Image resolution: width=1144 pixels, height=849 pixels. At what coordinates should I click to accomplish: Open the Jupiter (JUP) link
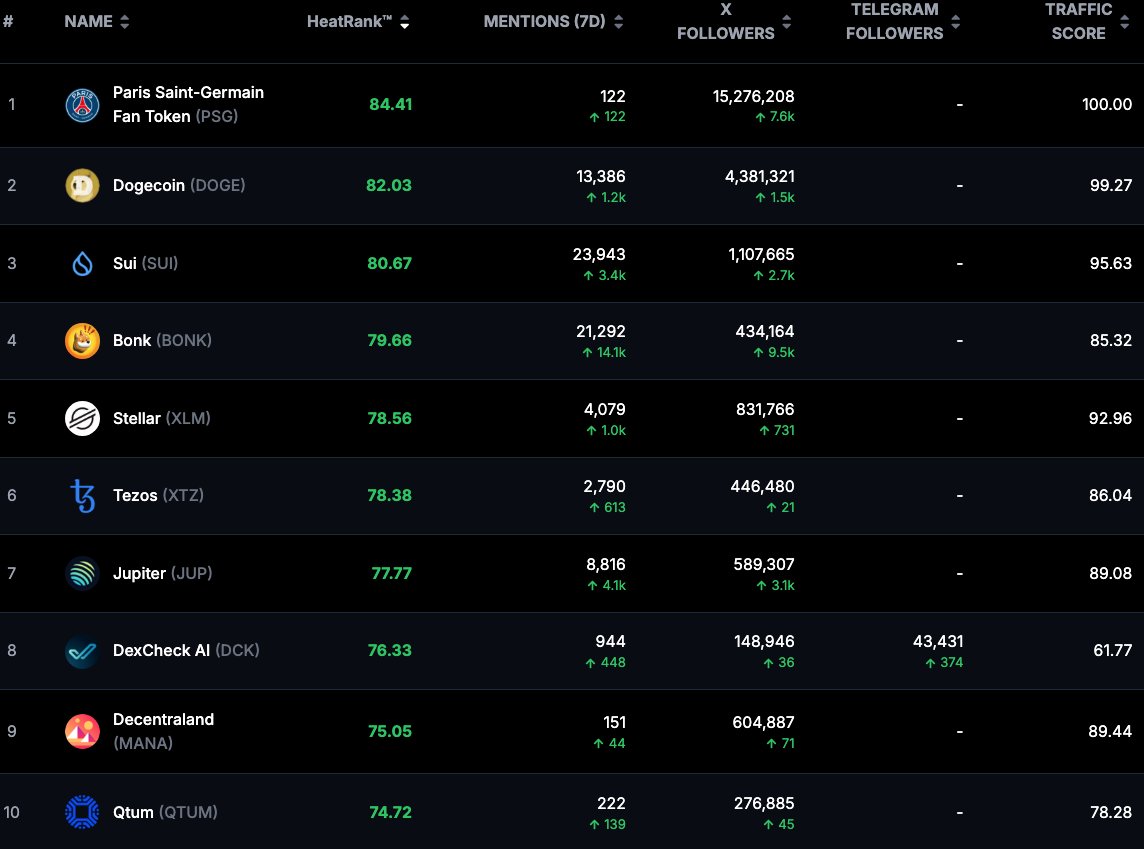pyautogui.click(x=163, y=573)
